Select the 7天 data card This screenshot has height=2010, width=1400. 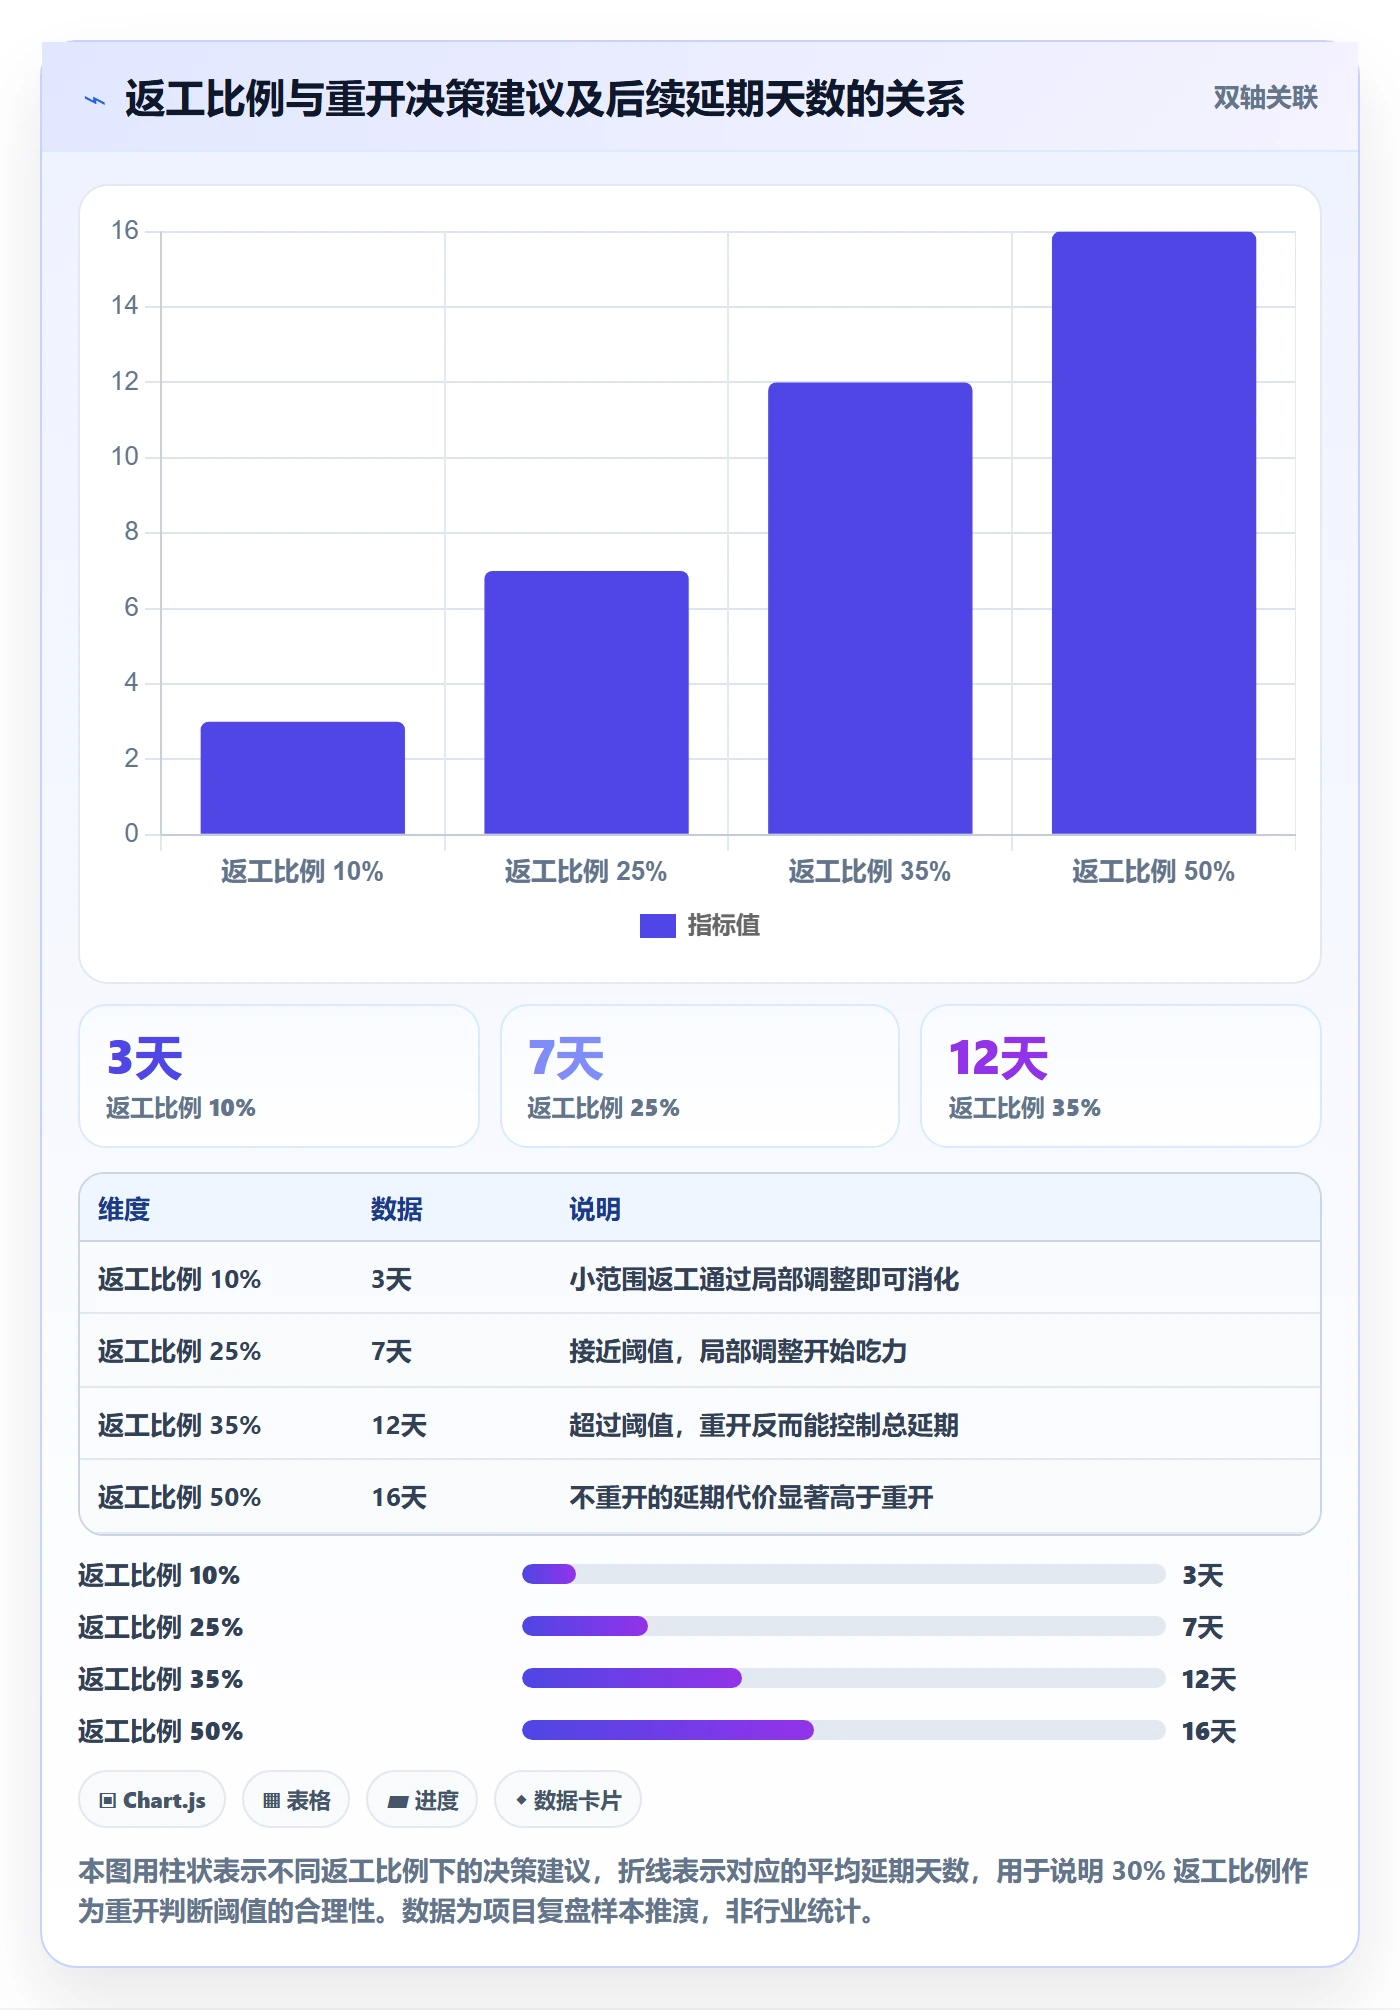700,1076
